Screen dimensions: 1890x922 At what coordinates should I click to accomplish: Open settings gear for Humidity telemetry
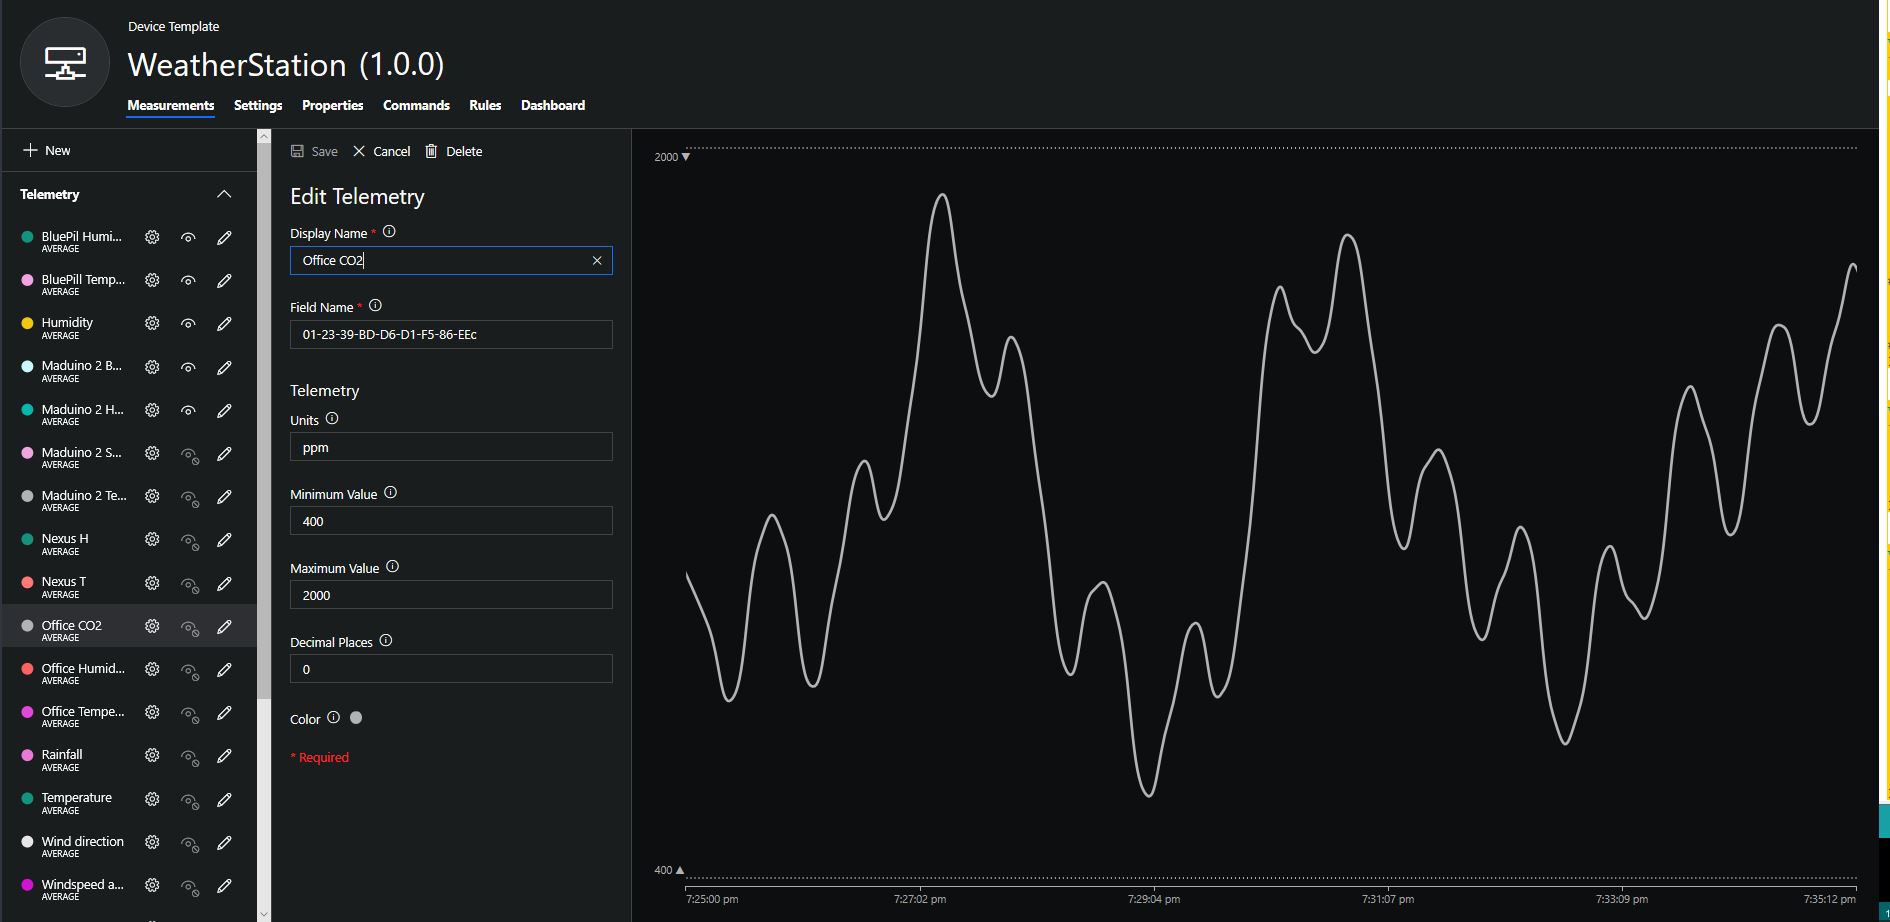152,324
